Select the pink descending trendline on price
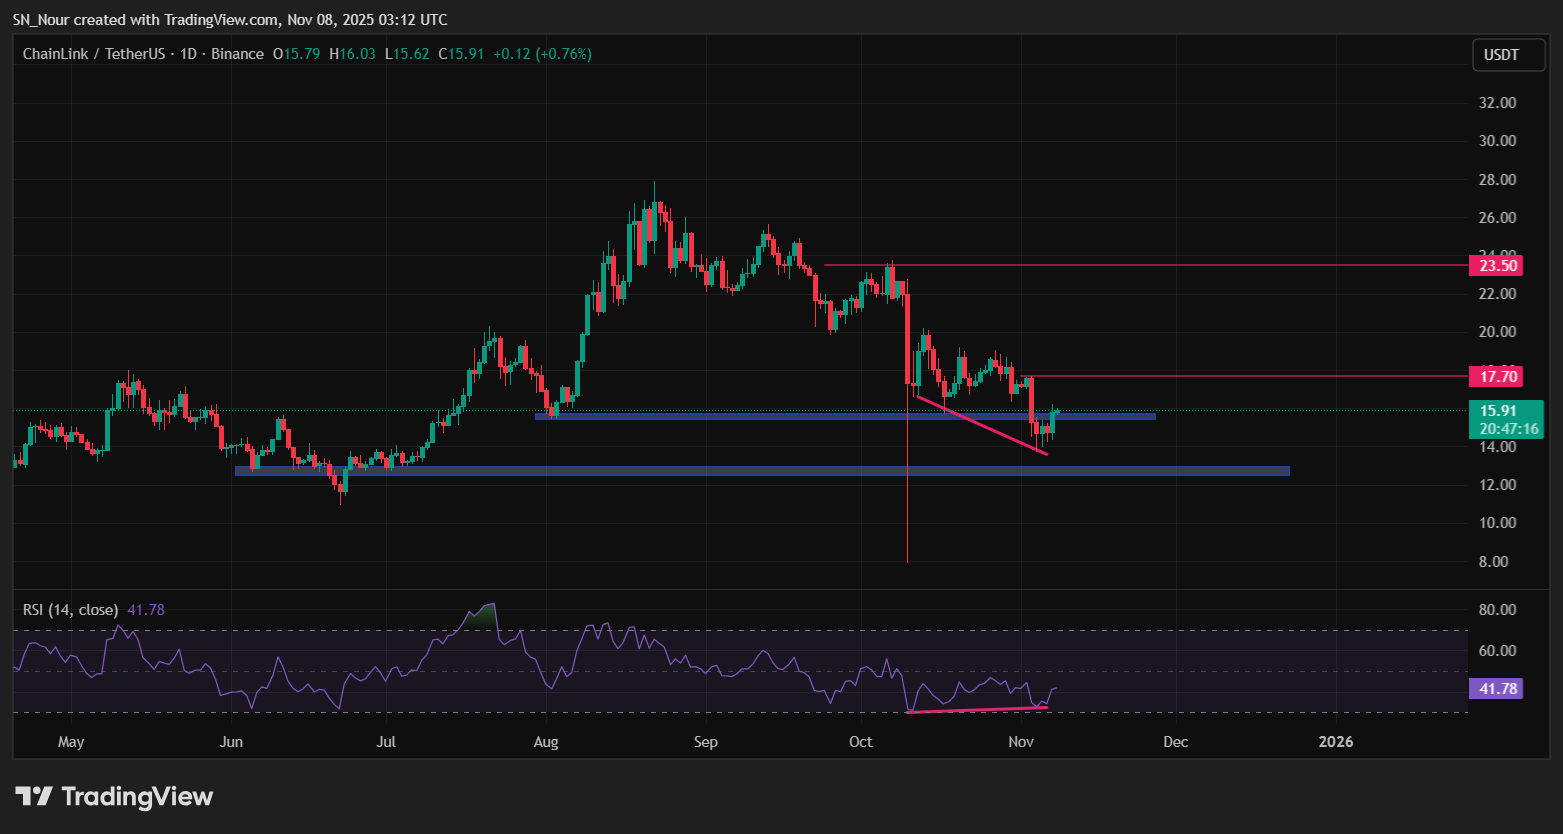The width and height of the screenshot is (1563, 834). (x=981, y=426)
